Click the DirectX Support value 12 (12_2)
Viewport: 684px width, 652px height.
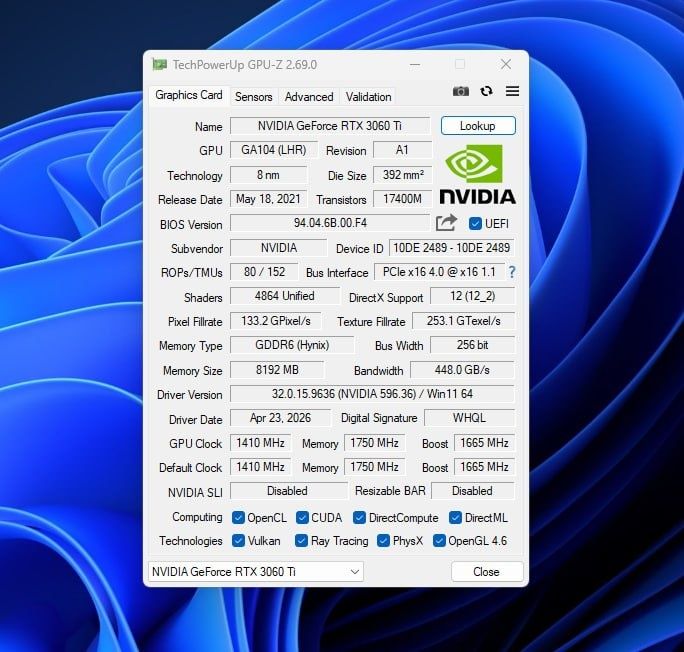click(x=472, y=296)
